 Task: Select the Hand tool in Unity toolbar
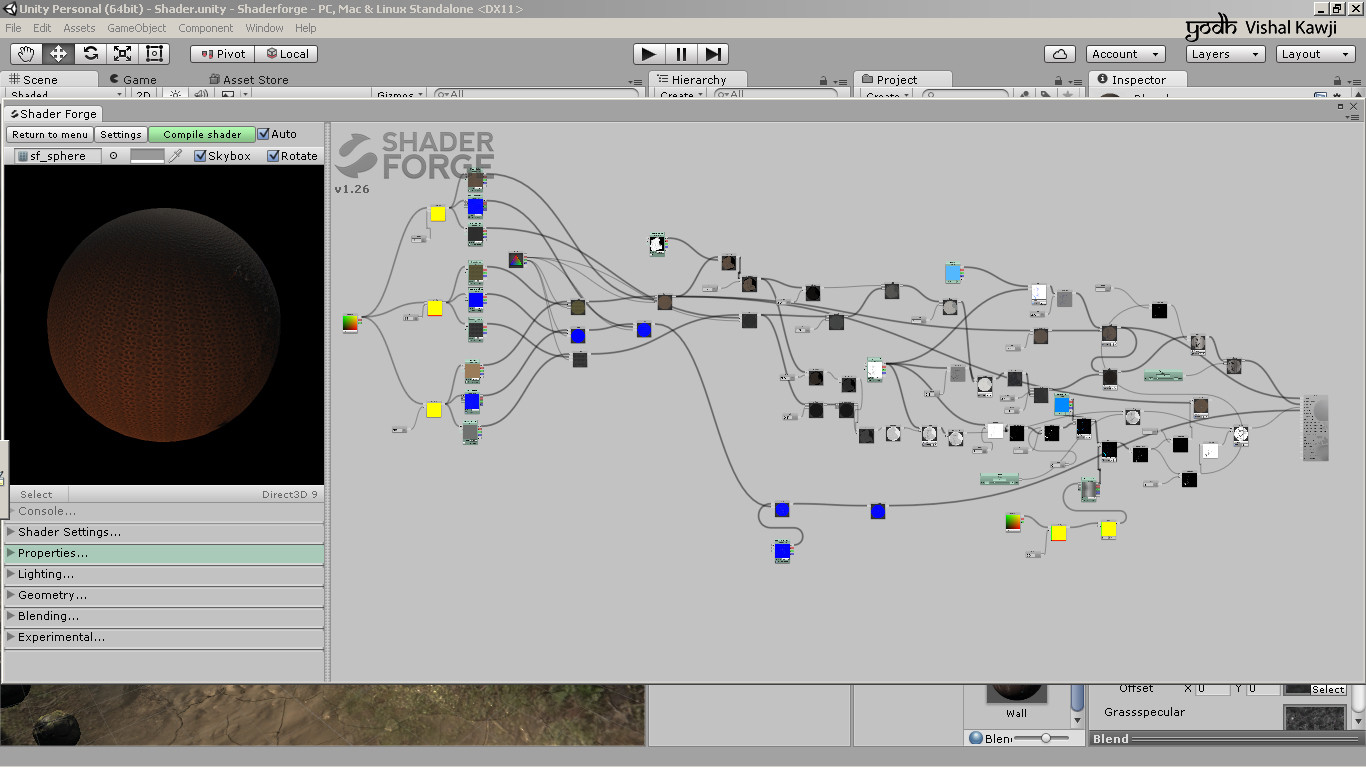tap(27, 54)
